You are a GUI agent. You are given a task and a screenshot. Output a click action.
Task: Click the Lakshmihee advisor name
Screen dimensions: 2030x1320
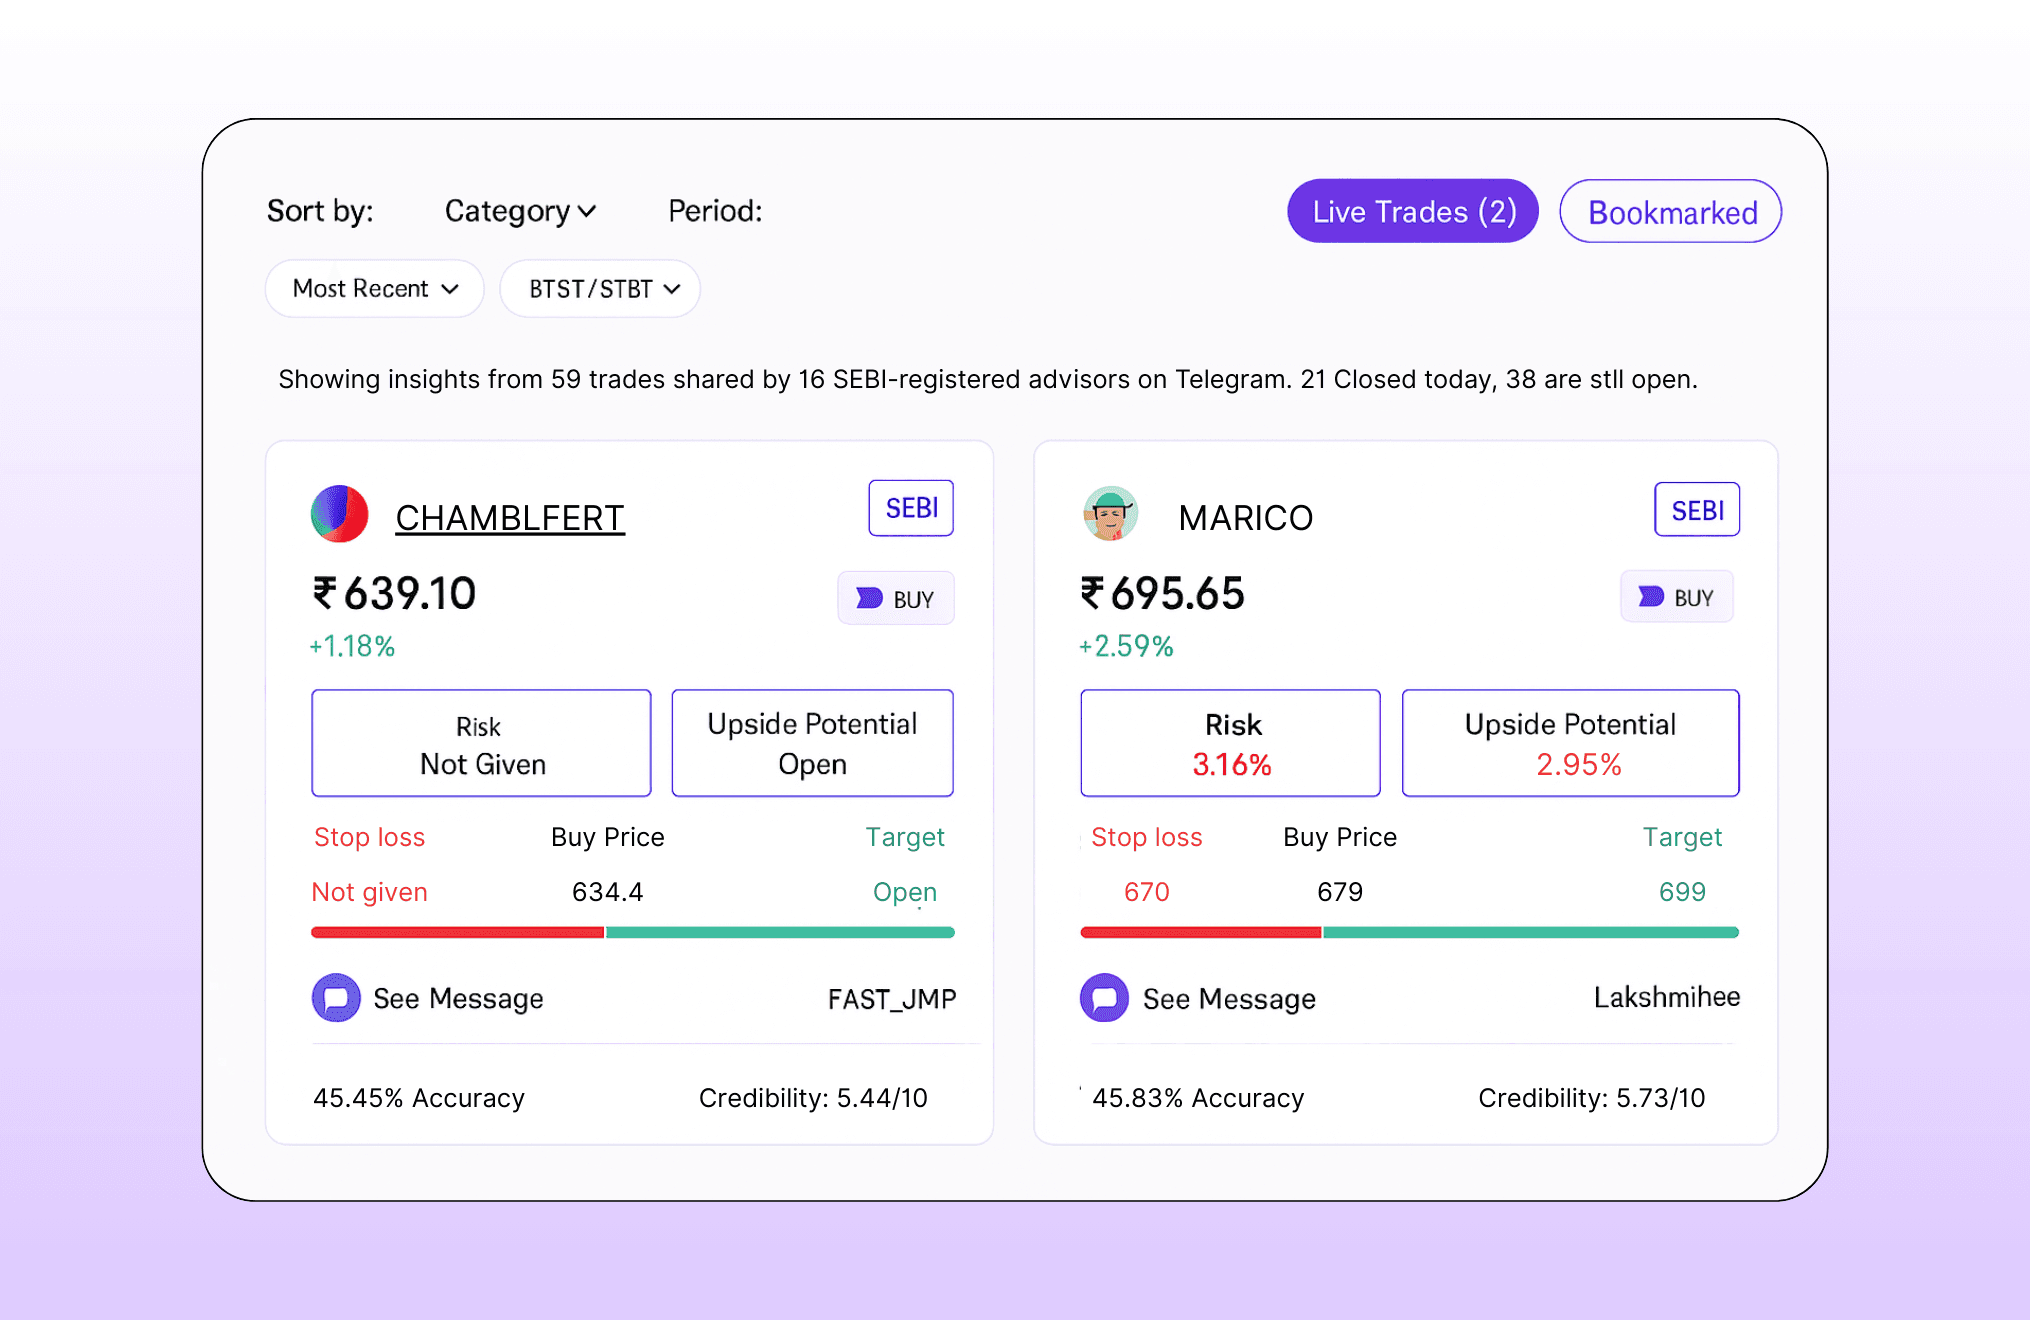click(1667, 997)
